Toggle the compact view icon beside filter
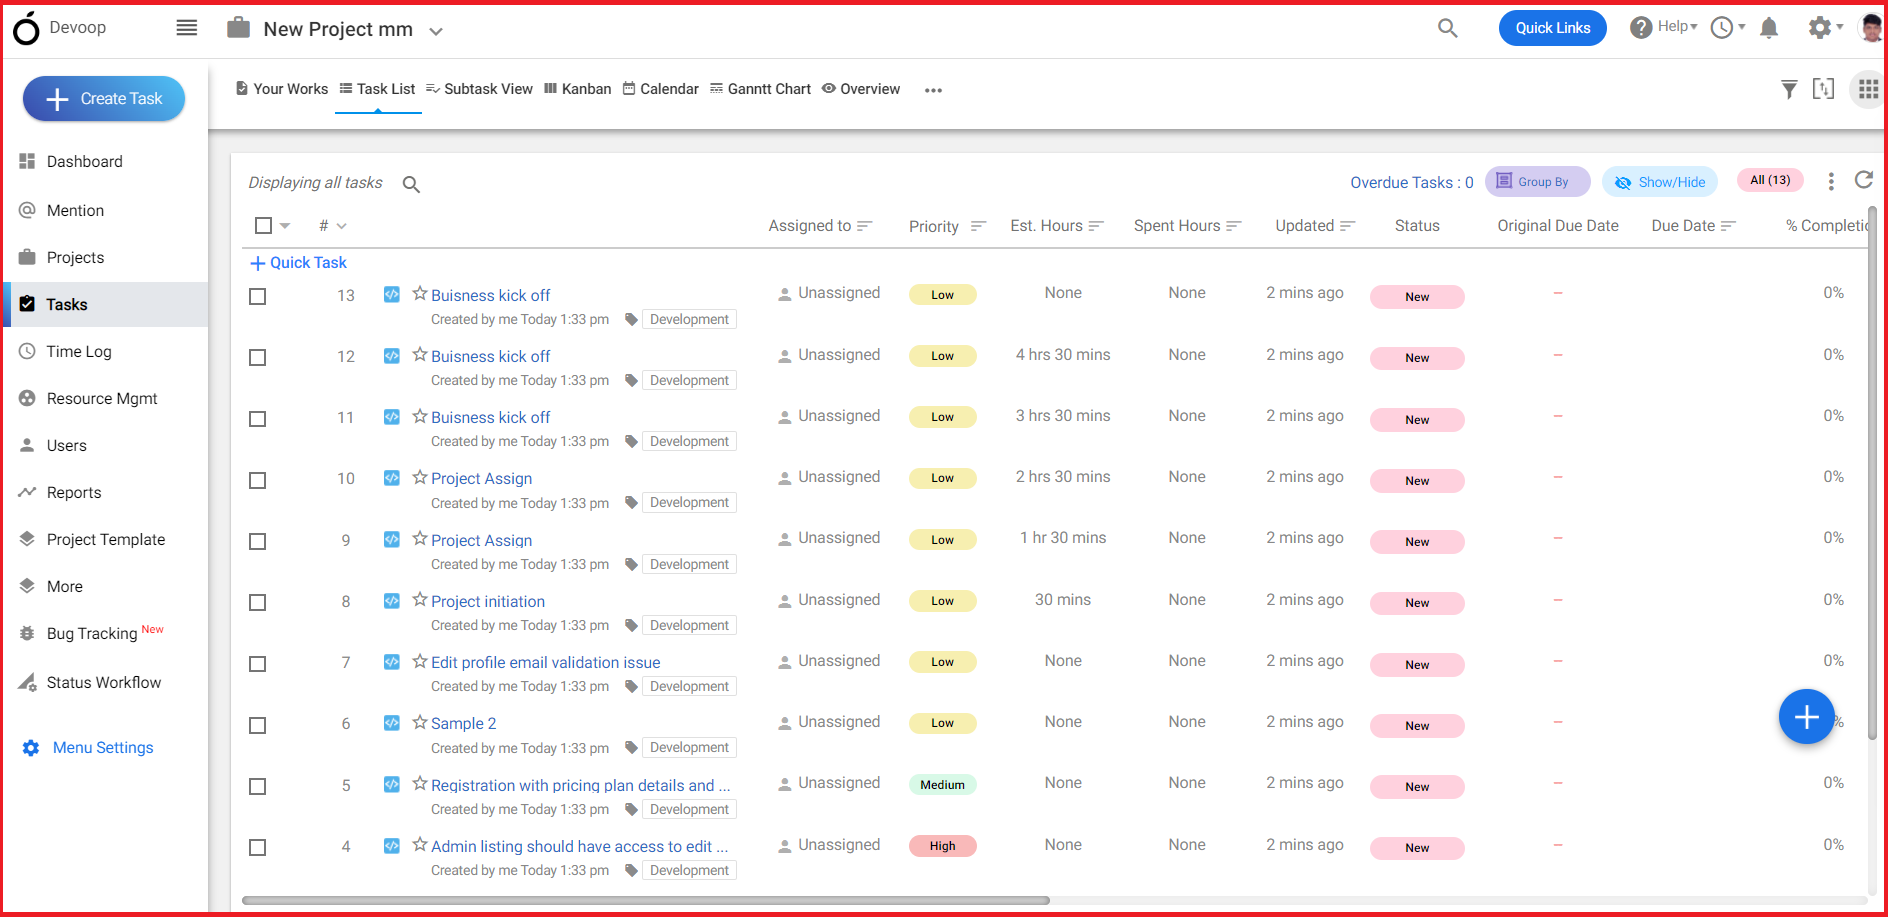This screenshot has height=917, width=1888. point(1824,89)
